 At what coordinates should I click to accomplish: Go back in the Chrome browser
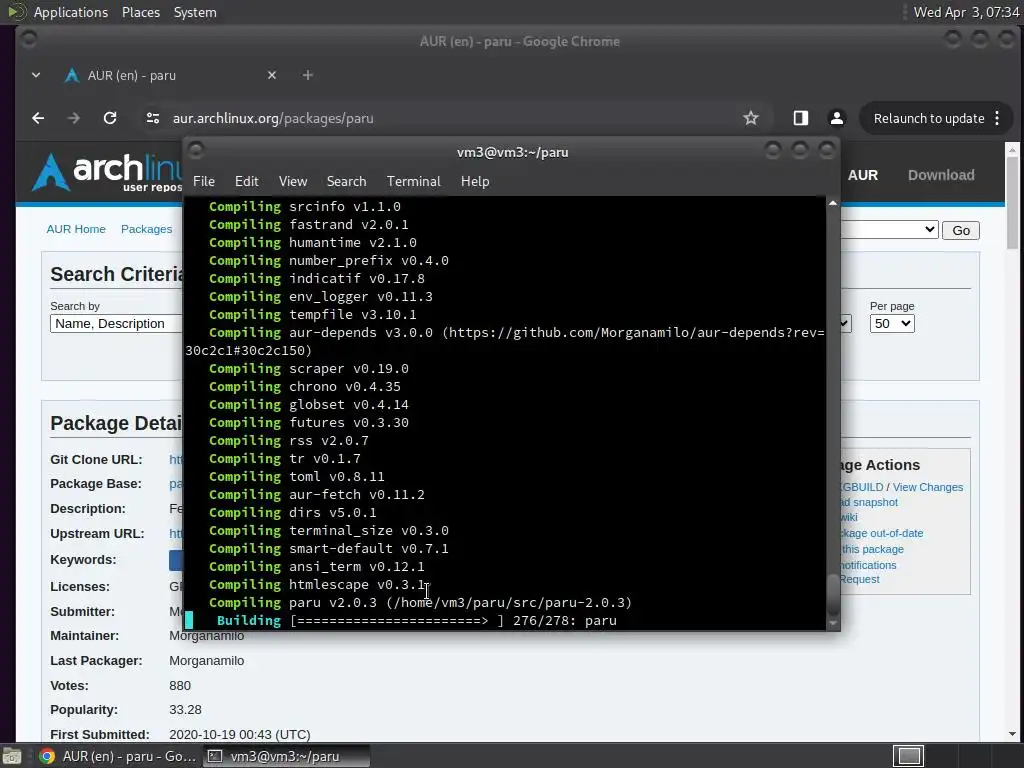pos(39,118)
